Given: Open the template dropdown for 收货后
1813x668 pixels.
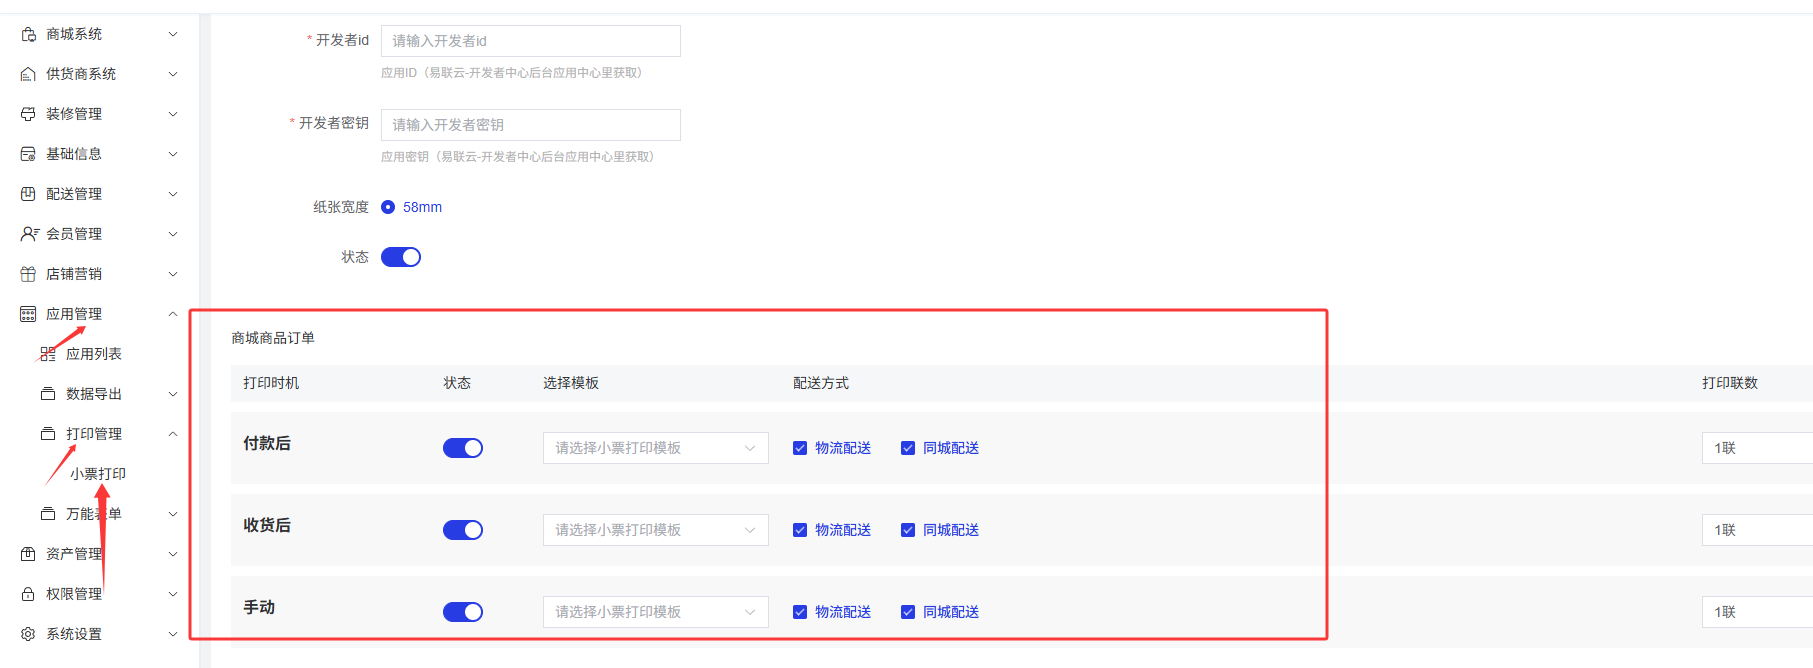Looking at the screenshot, I should tap(656, 530).
